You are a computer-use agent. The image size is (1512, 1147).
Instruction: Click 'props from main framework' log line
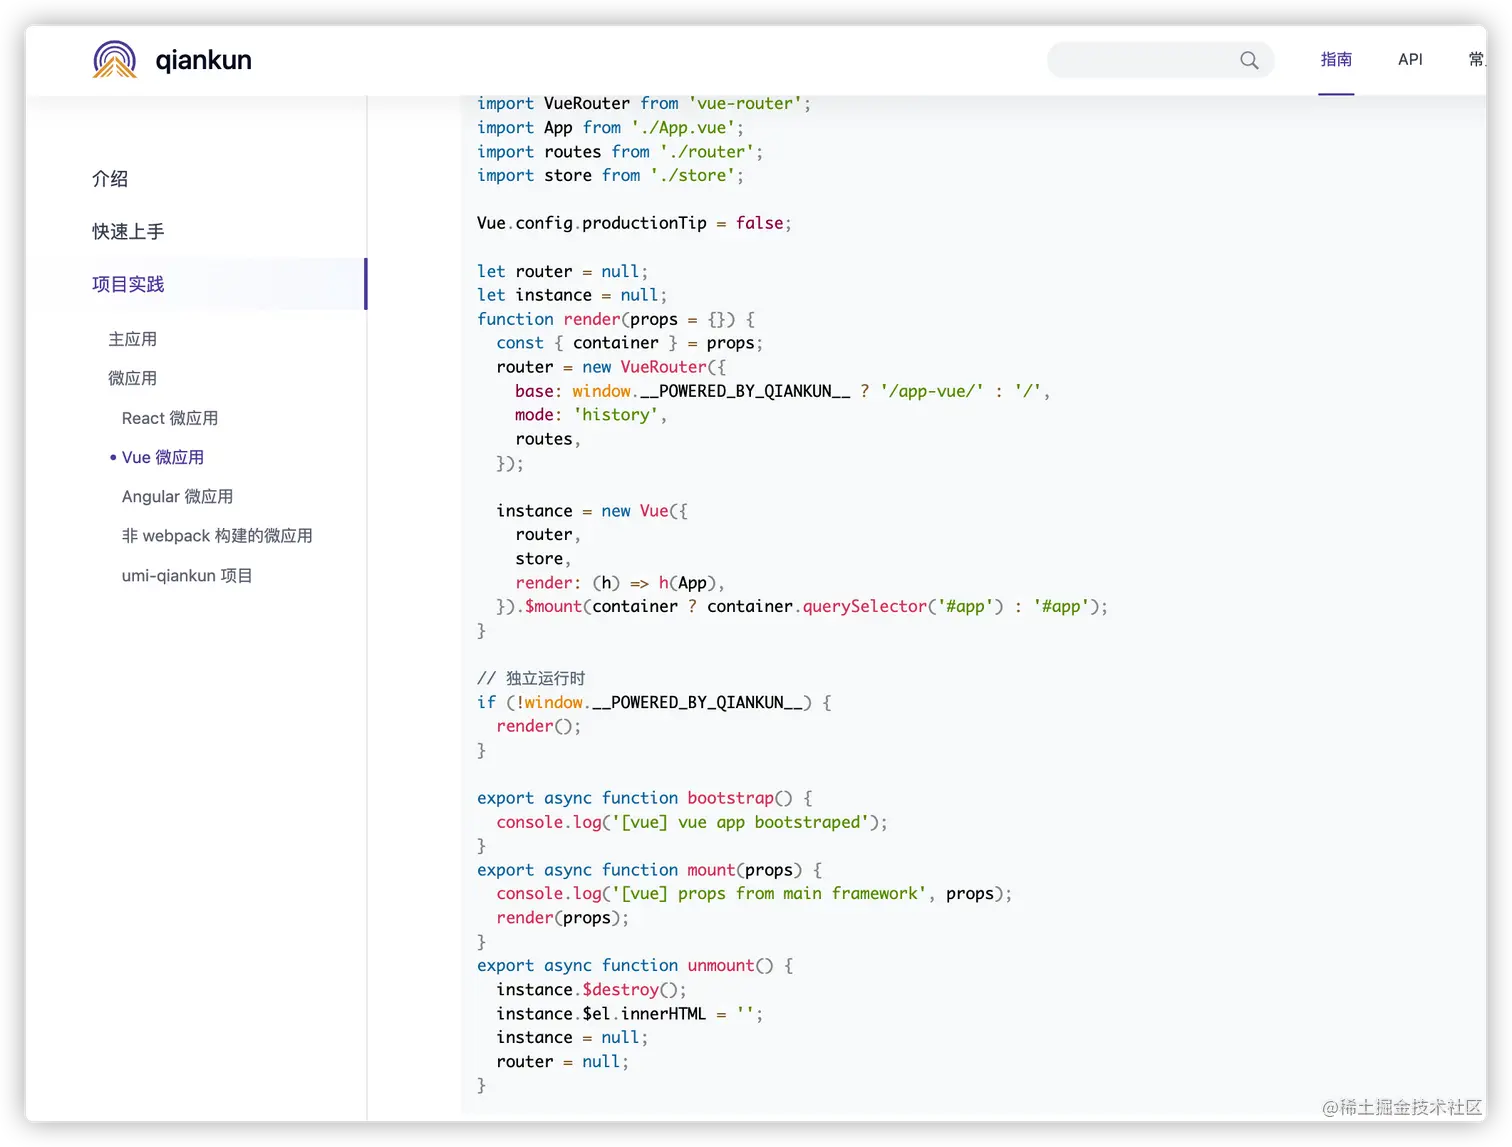pyautogui.click(x=755, y=894)
